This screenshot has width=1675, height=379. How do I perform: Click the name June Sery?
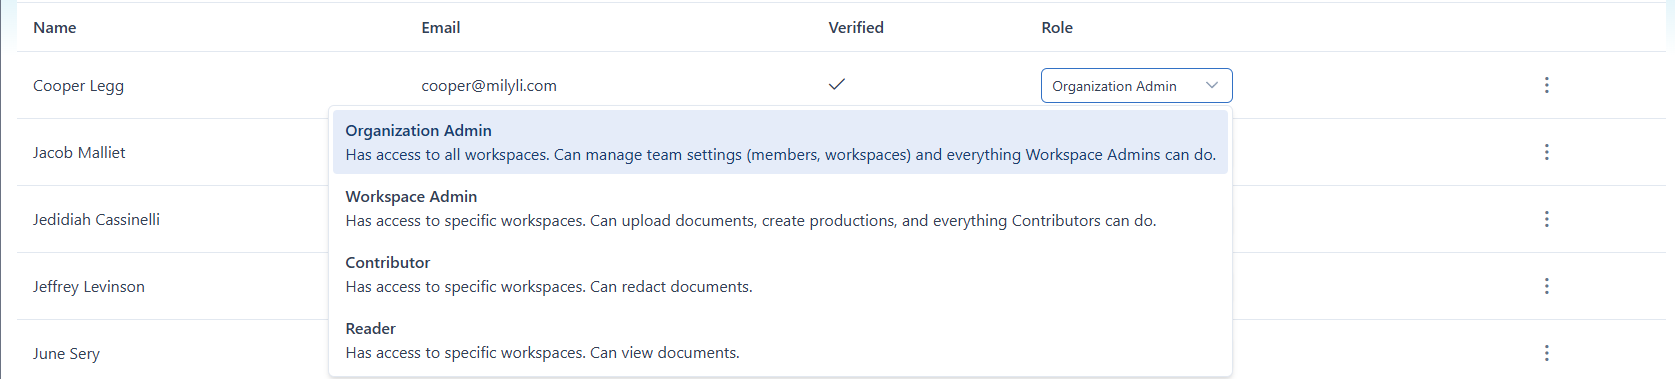[66, 354]
